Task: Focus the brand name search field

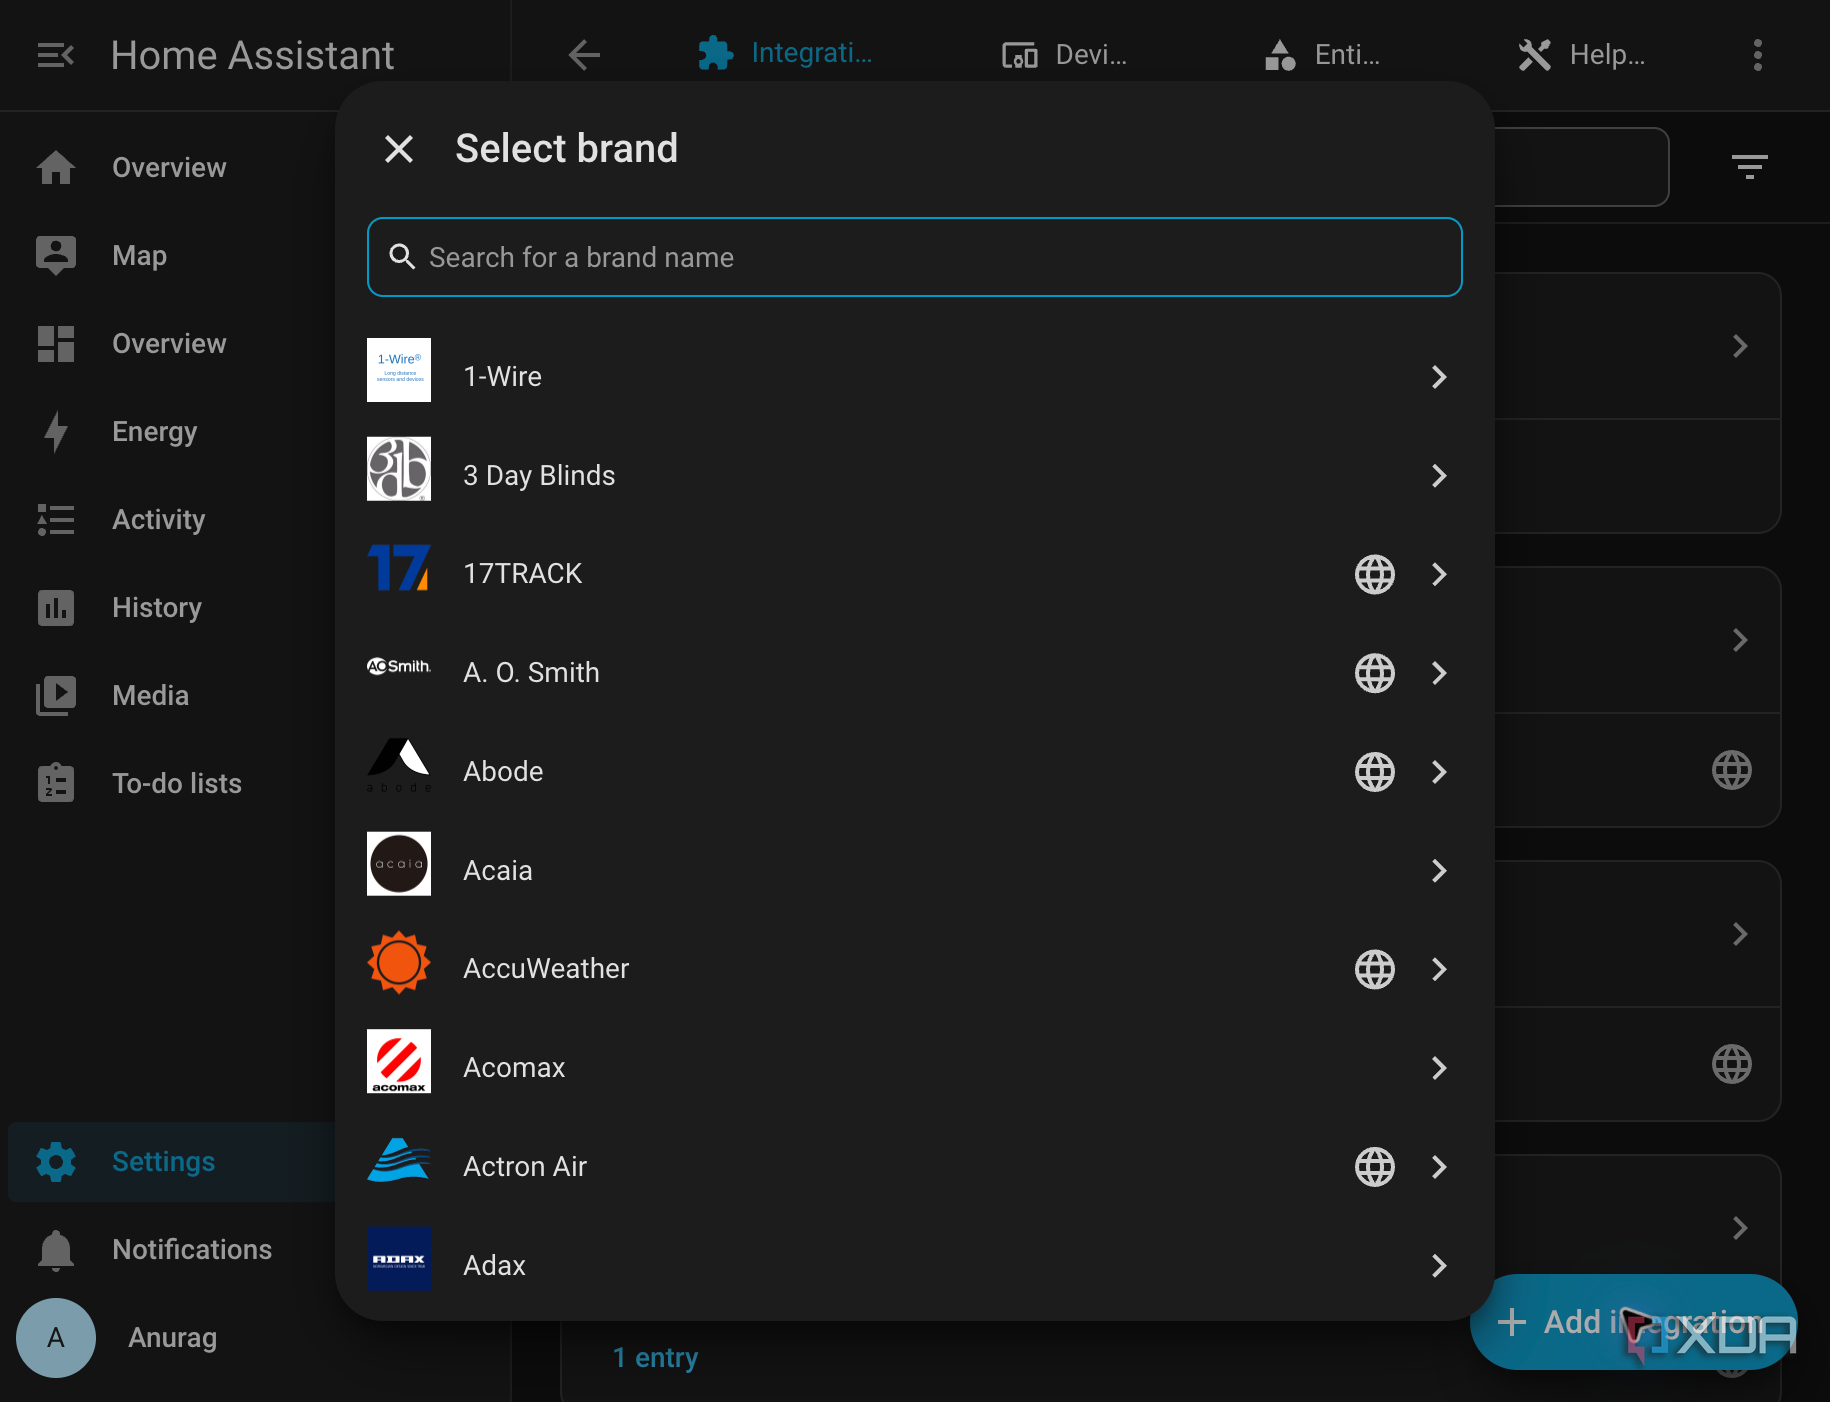Action: [915, 257]
